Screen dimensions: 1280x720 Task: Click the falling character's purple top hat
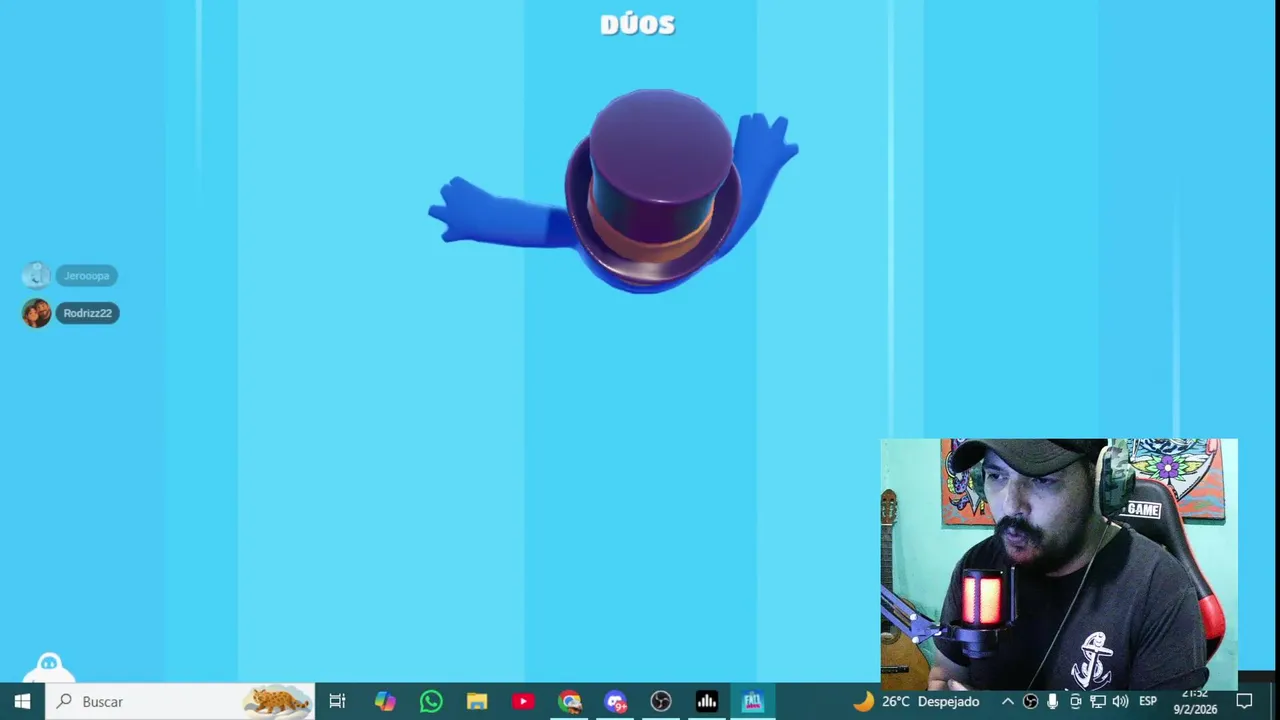[x=655, y=185]
